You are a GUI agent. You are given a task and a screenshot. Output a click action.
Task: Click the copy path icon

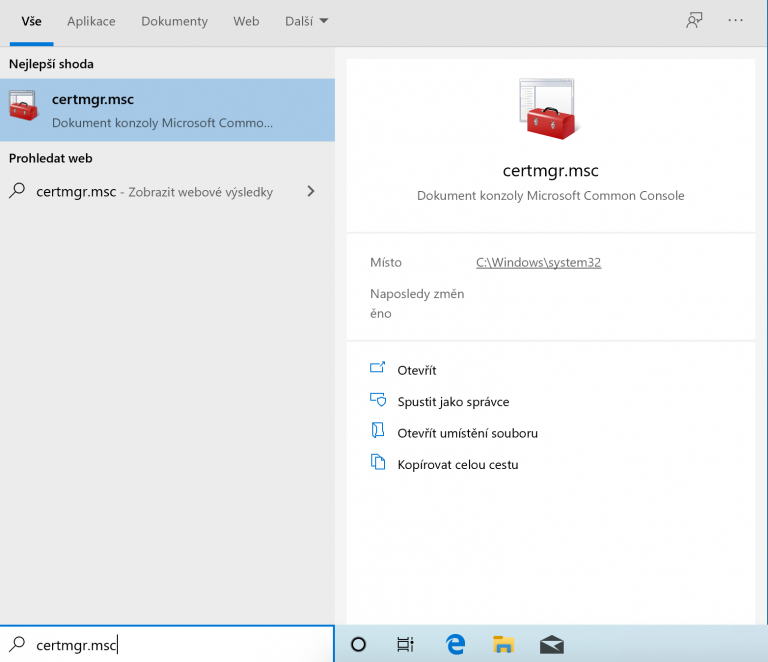(378, 462)
